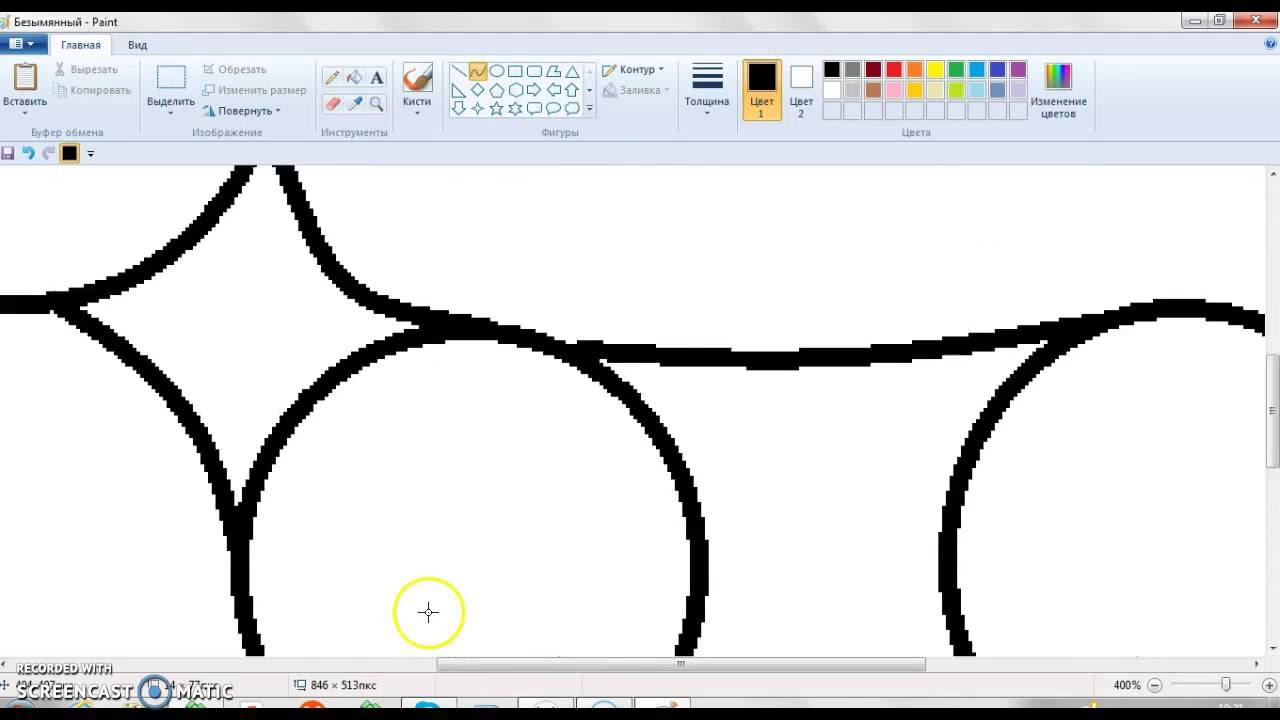Viewport: 1280px width, 720px height.
Task: Choose the Rectangle shape
Action: (515, 71)
